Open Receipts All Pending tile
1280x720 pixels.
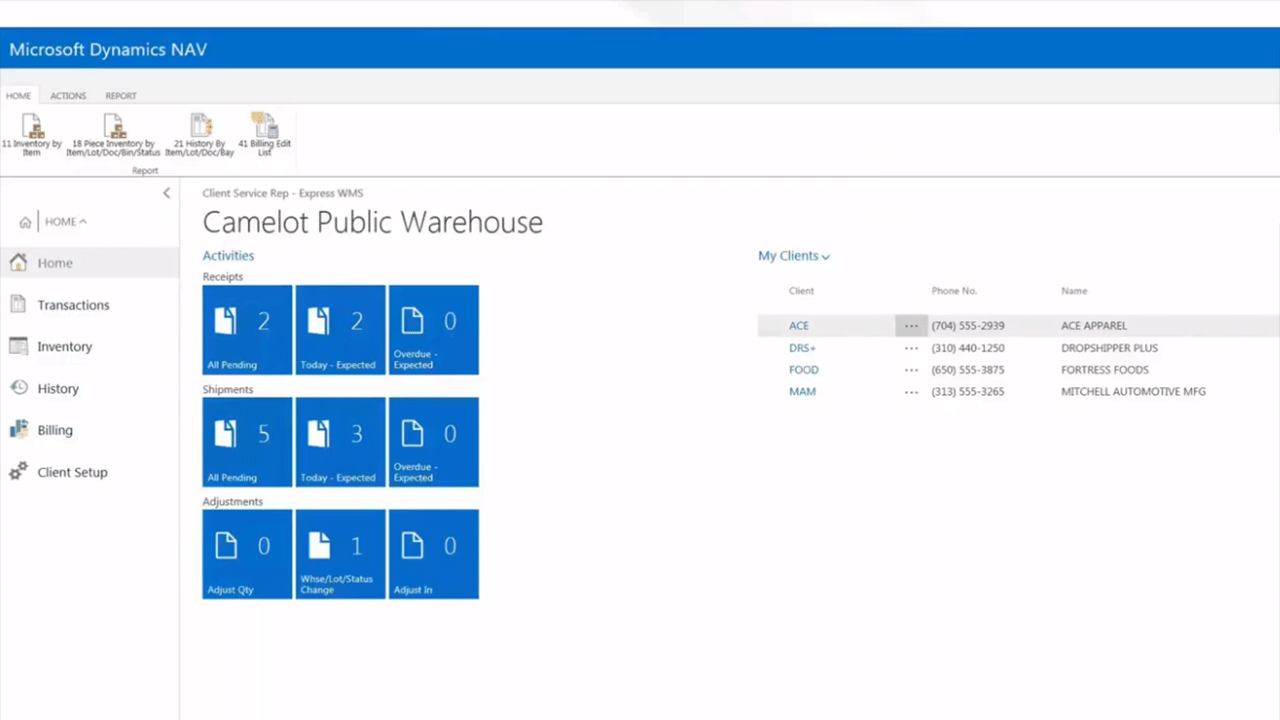(247, 330)
